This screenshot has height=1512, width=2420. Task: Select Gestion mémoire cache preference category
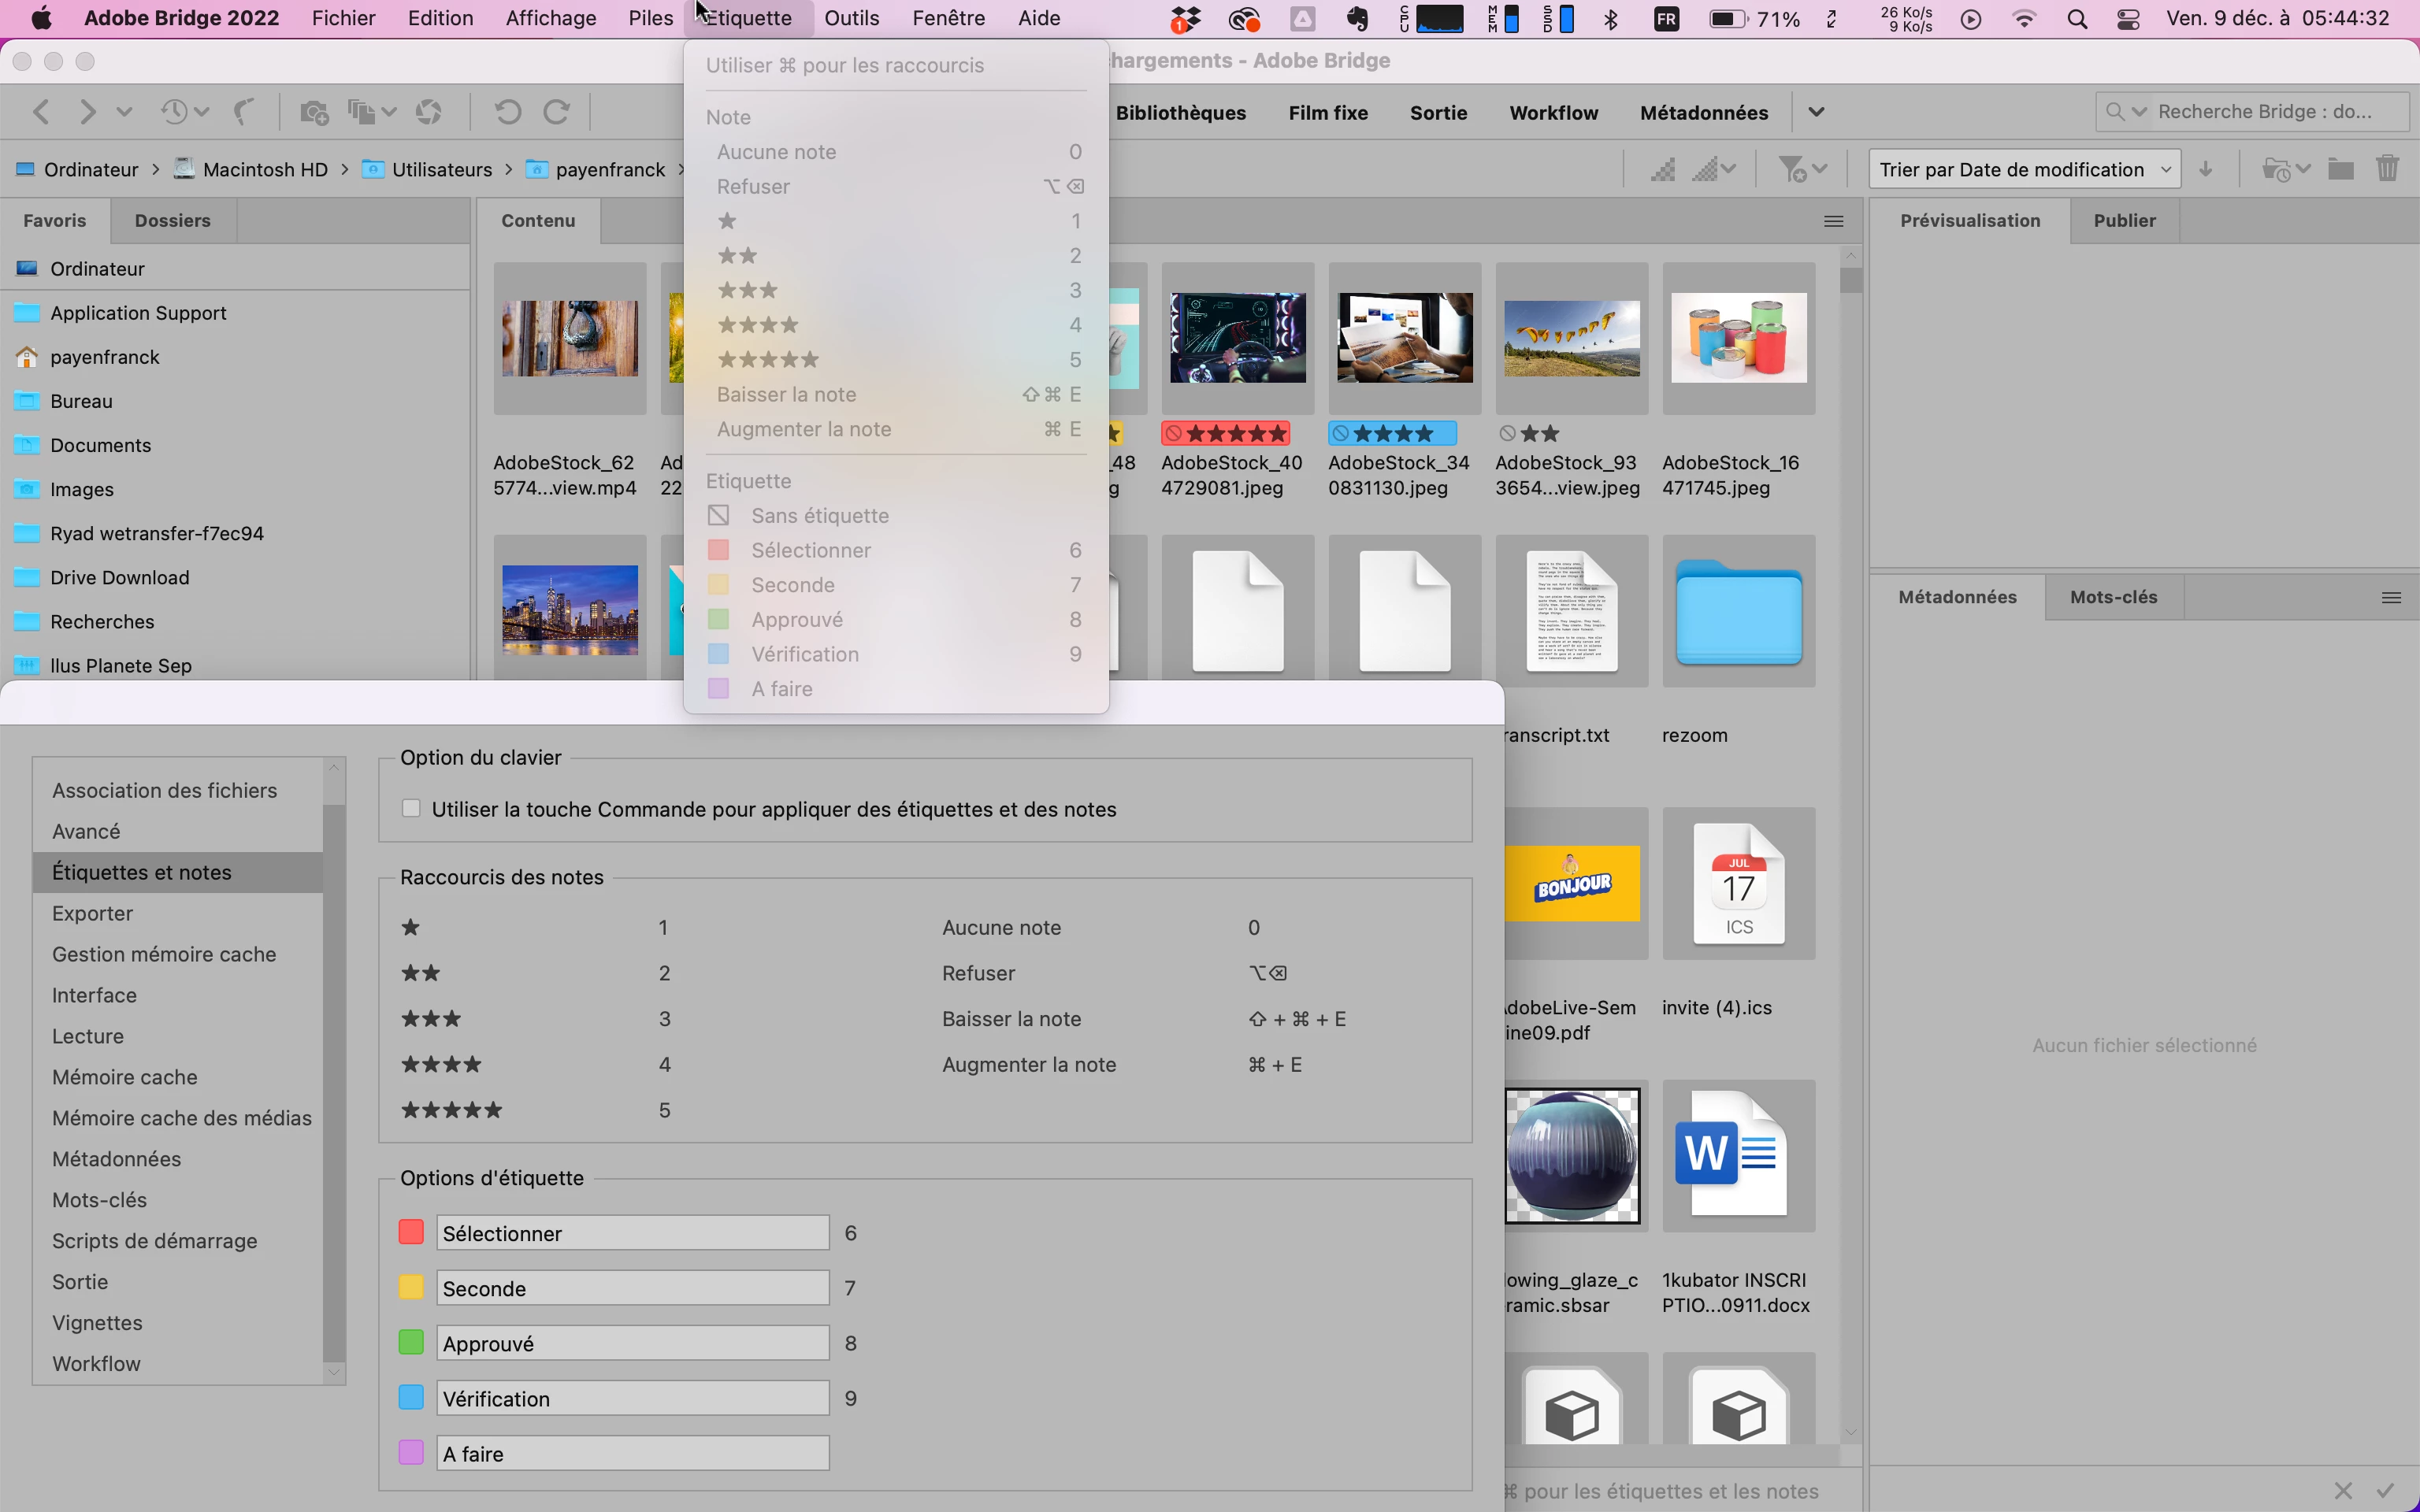point(164,954)
